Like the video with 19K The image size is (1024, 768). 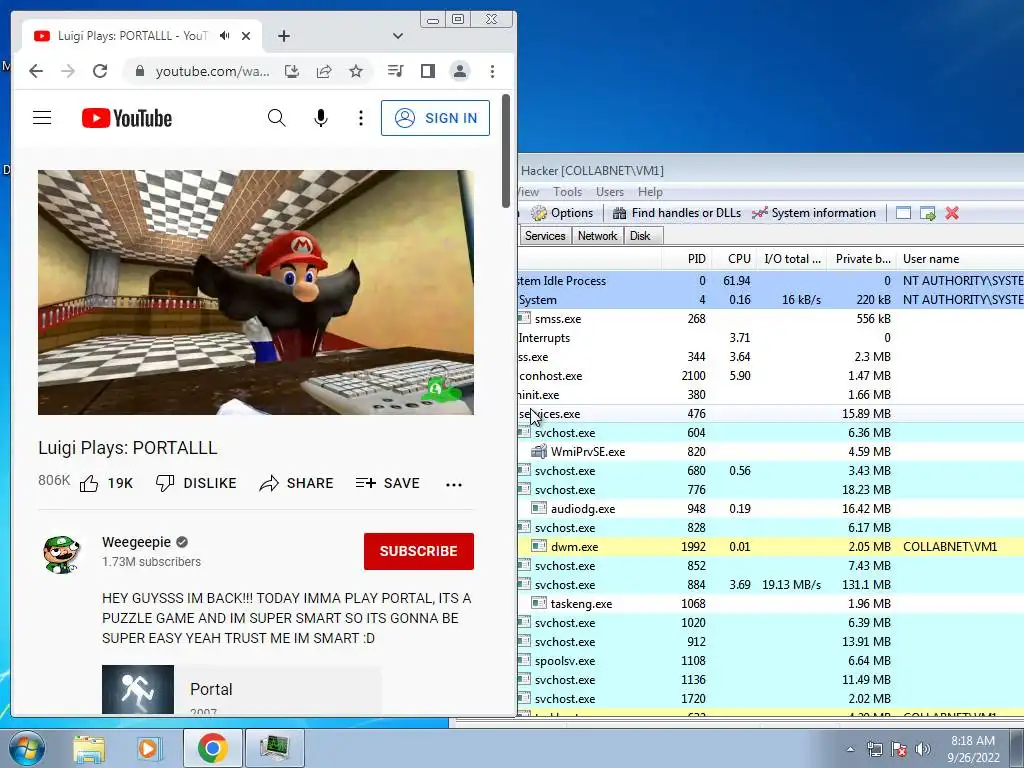tap(106, 483)
